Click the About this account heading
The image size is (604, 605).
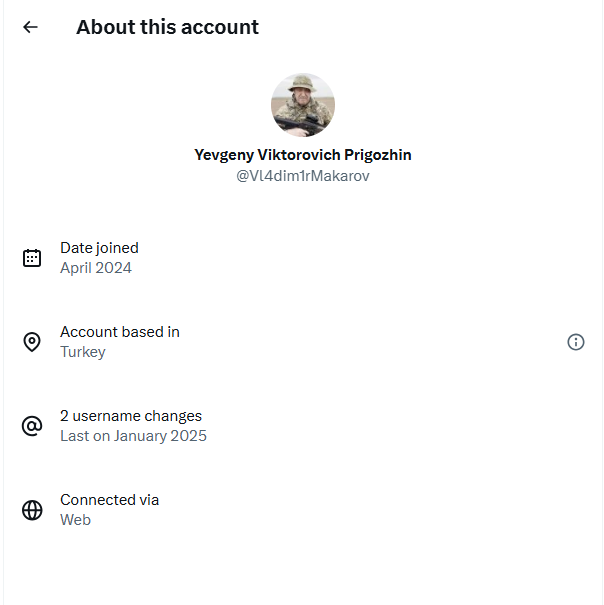click(x=167, y=27)
